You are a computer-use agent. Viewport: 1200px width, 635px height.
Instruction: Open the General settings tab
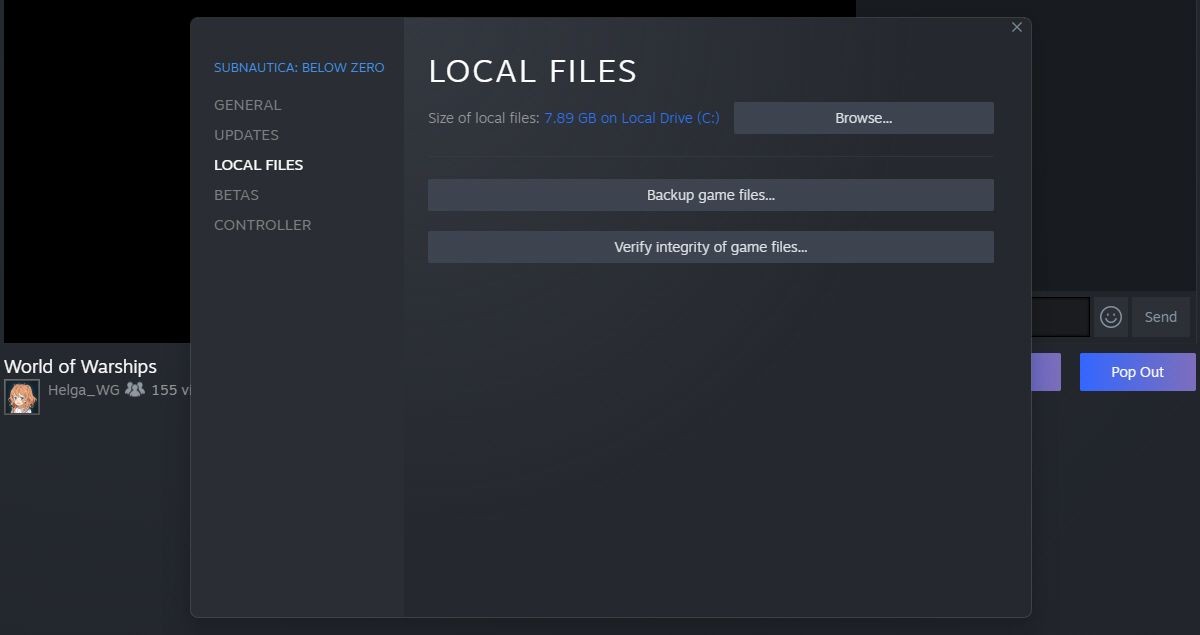247,105
